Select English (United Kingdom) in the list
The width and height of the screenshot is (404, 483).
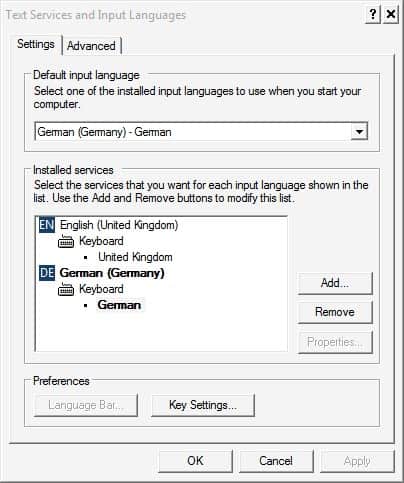pos(119,225)
